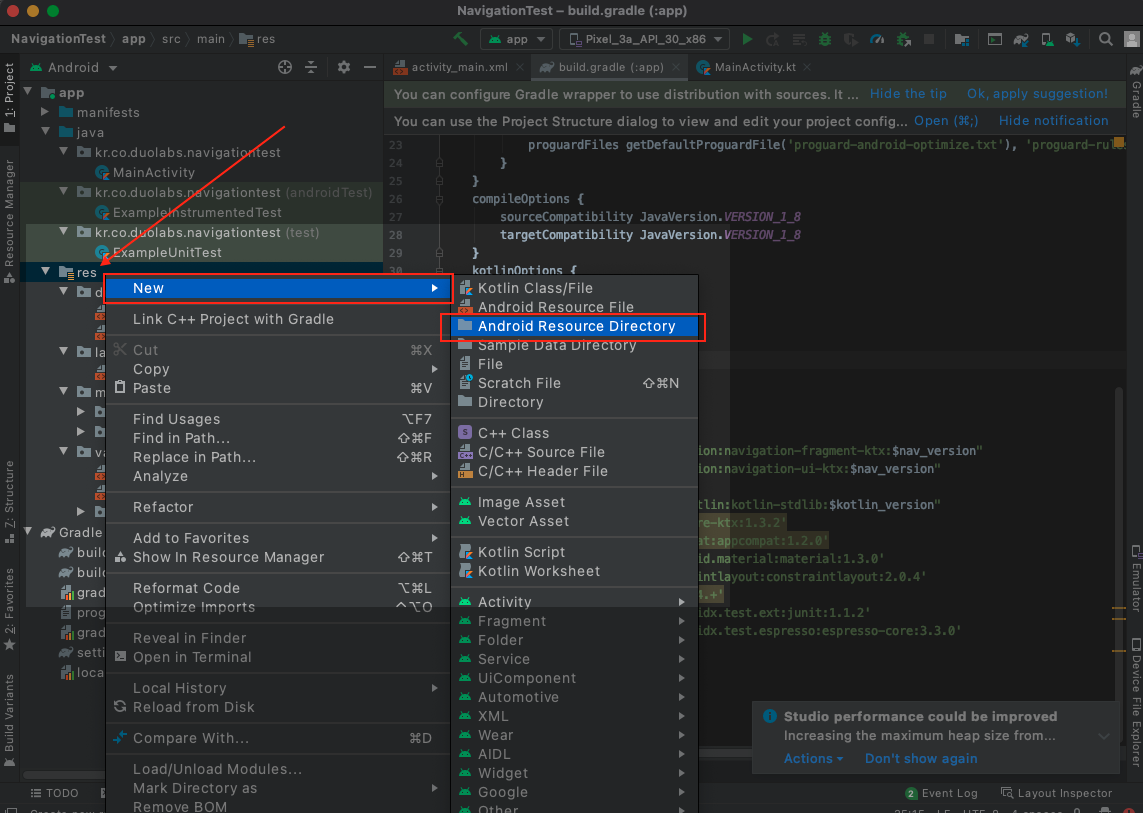Collapse kr.co.duolabs.navigationtest (androidTest) package
The width and height of the screenshot is (1143, 813).
click(63, 191)
